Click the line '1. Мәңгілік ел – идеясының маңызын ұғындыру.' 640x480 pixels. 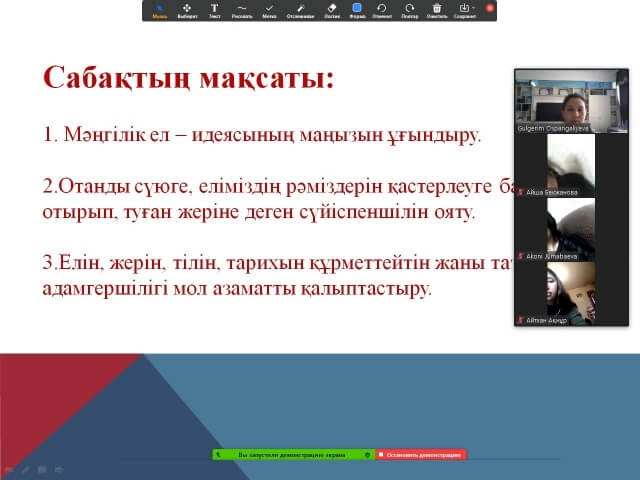[262, 135]
